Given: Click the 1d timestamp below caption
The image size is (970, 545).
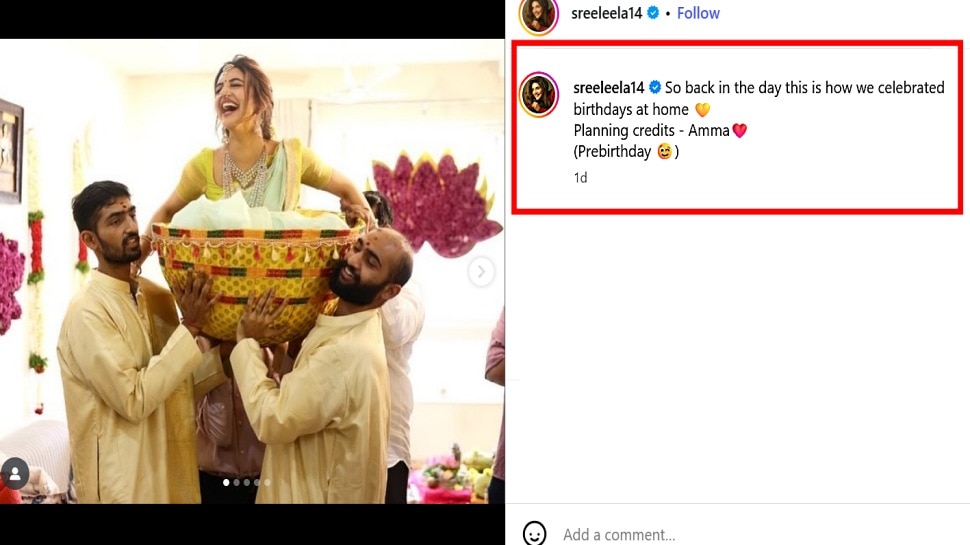Looking at the screenshot, I should (x=580, y=177).
